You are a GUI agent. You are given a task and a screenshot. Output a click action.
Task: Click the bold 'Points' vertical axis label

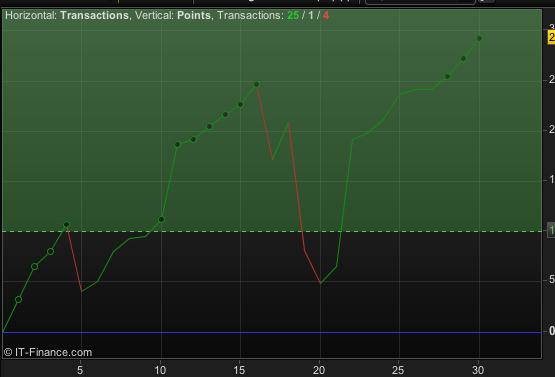click(x=194, y=16)
